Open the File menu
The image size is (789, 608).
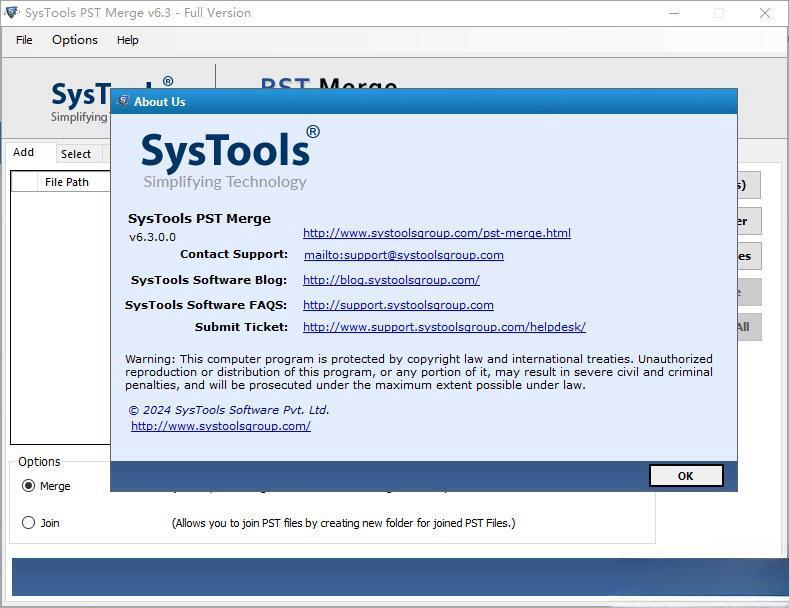click(24, 40)
